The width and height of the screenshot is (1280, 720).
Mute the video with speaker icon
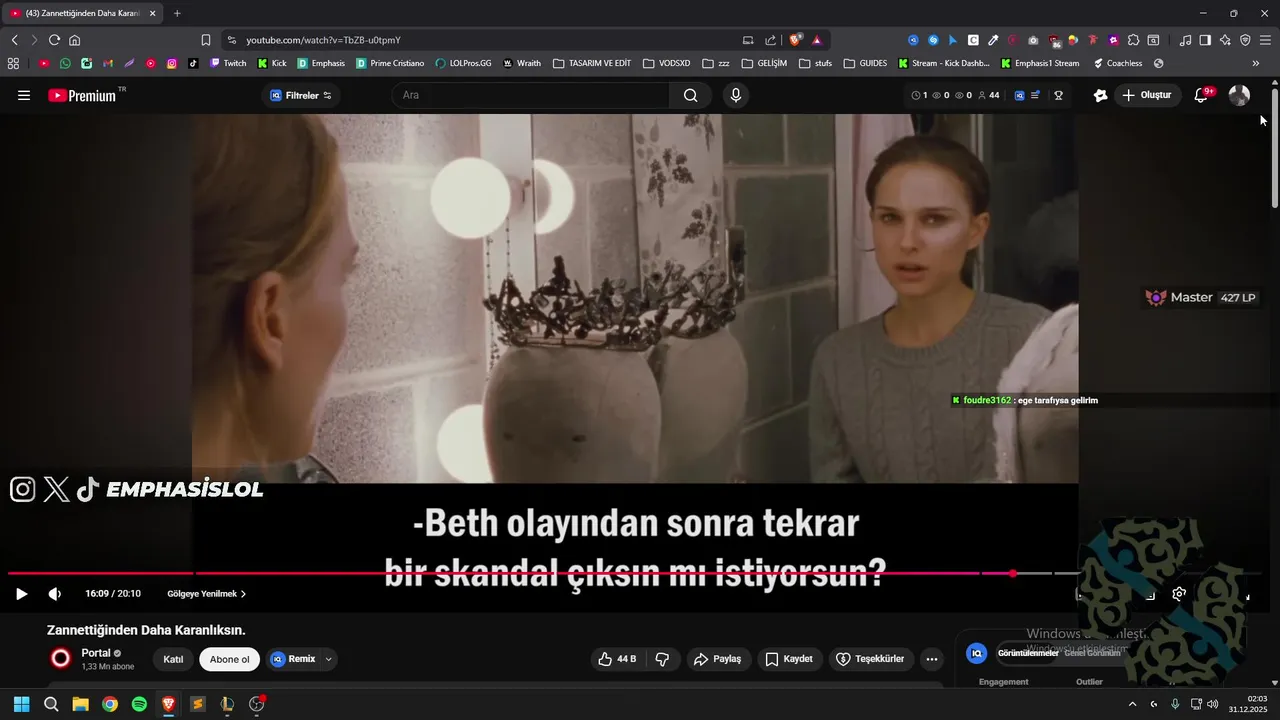pos(55,594)
